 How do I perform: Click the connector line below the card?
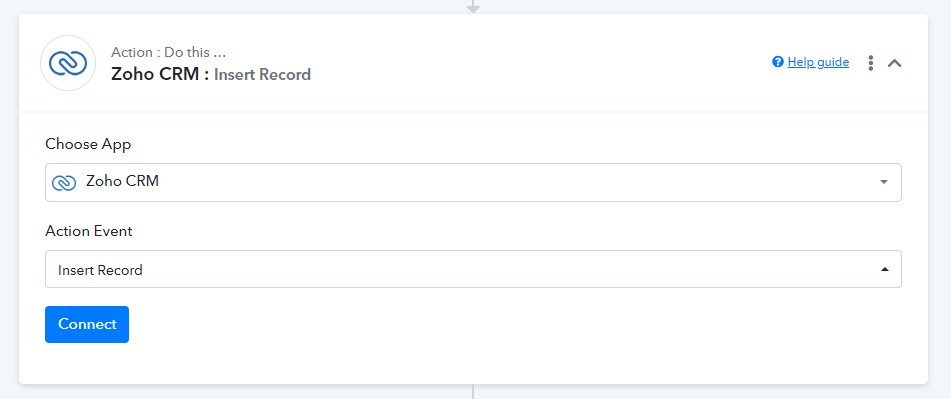(473, 392)
